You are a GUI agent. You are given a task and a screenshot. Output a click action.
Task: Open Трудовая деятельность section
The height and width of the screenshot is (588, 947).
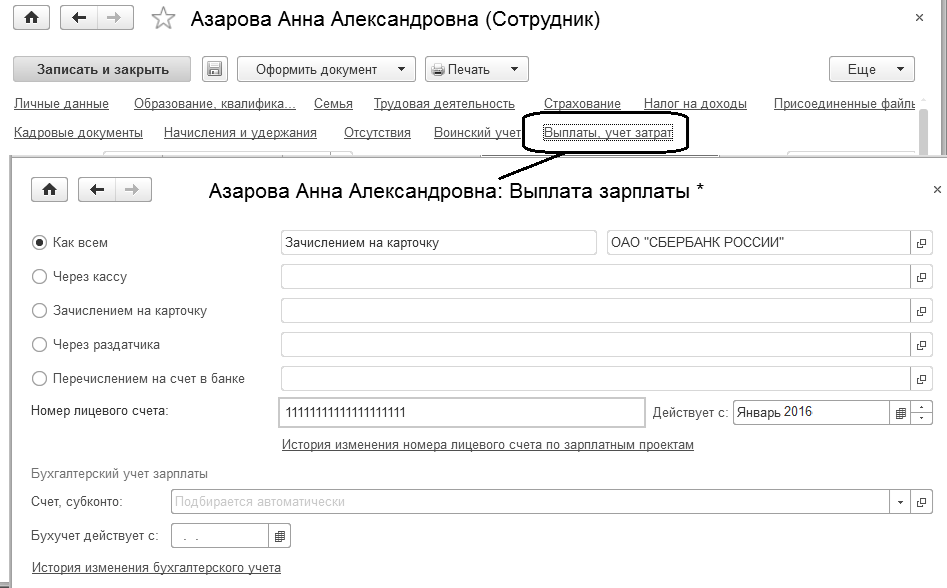pyautogui.click(x=444, y=104)
